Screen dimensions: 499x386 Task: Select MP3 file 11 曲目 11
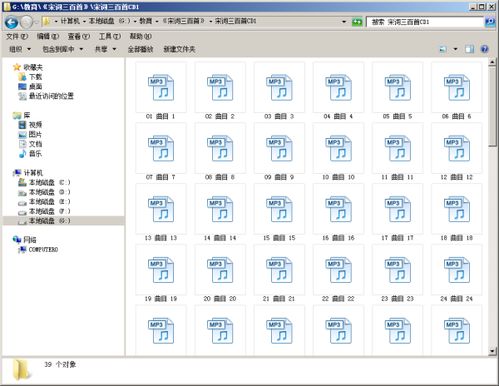click(397, 152)
